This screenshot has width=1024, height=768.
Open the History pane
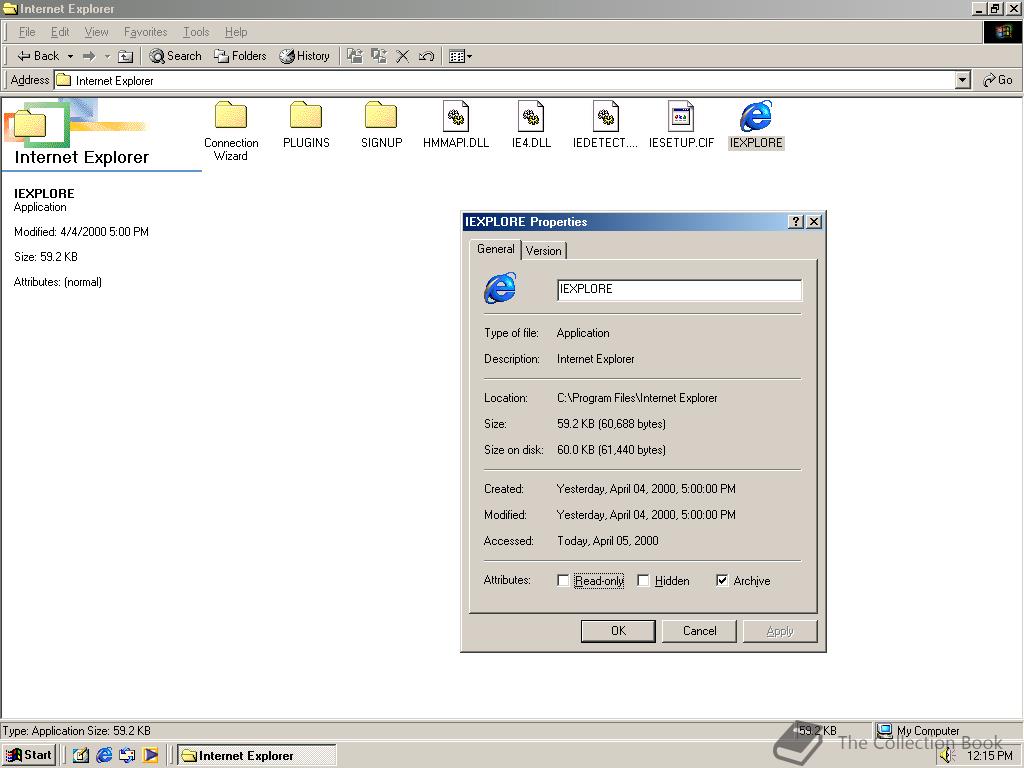point(304,56)
